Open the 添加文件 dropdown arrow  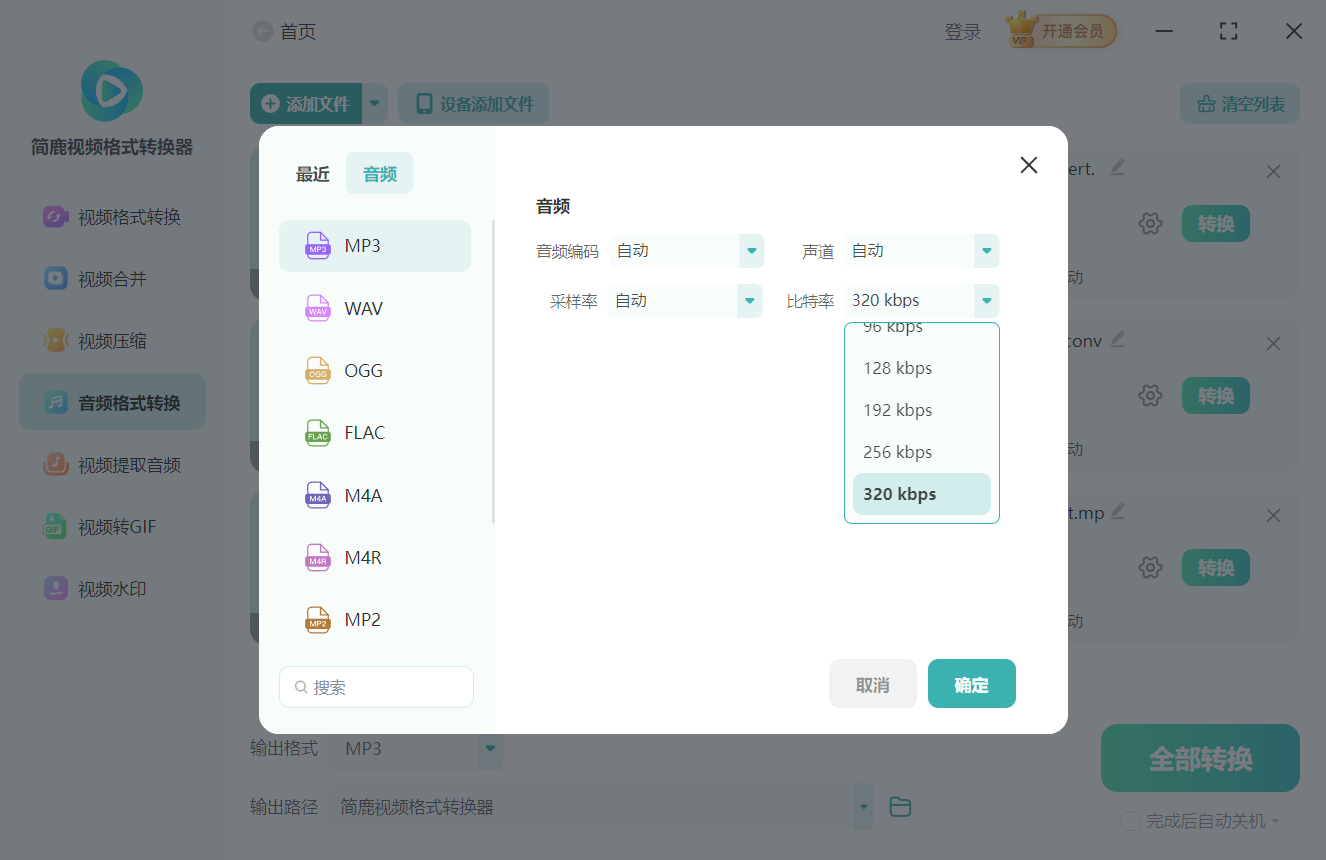(x=375, y=103)
